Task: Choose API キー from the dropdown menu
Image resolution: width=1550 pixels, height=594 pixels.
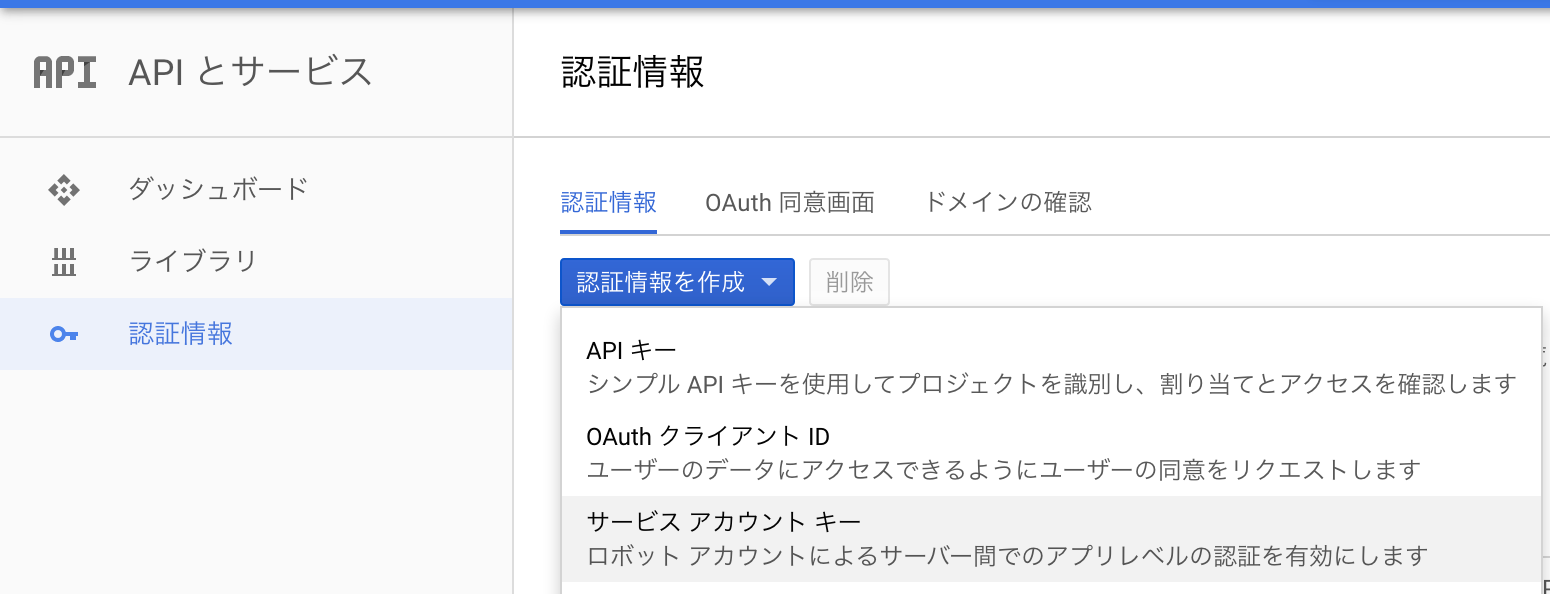Action: click(x=1051, y=366)
